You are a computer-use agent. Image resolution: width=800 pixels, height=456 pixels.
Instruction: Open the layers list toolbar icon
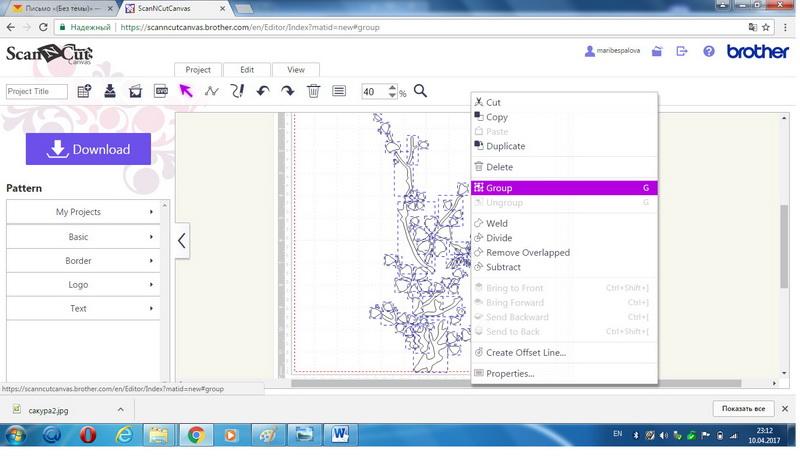339,91
